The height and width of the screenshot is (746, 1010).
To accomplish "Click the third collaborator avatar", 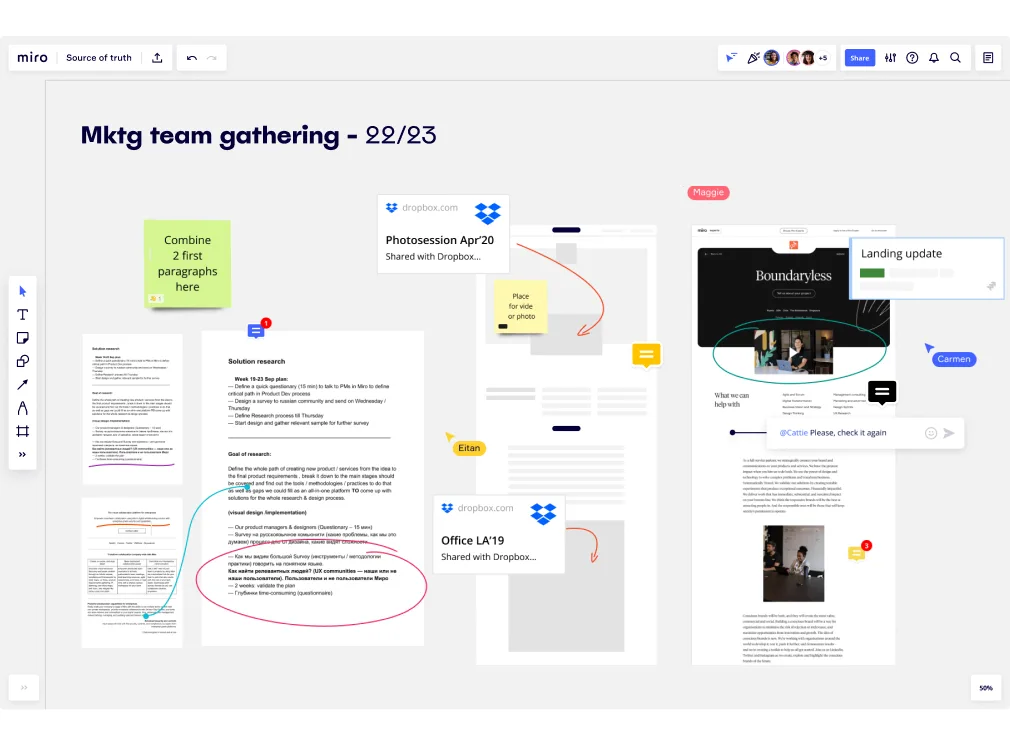I will pyautogui.click(x=808, y=58).
